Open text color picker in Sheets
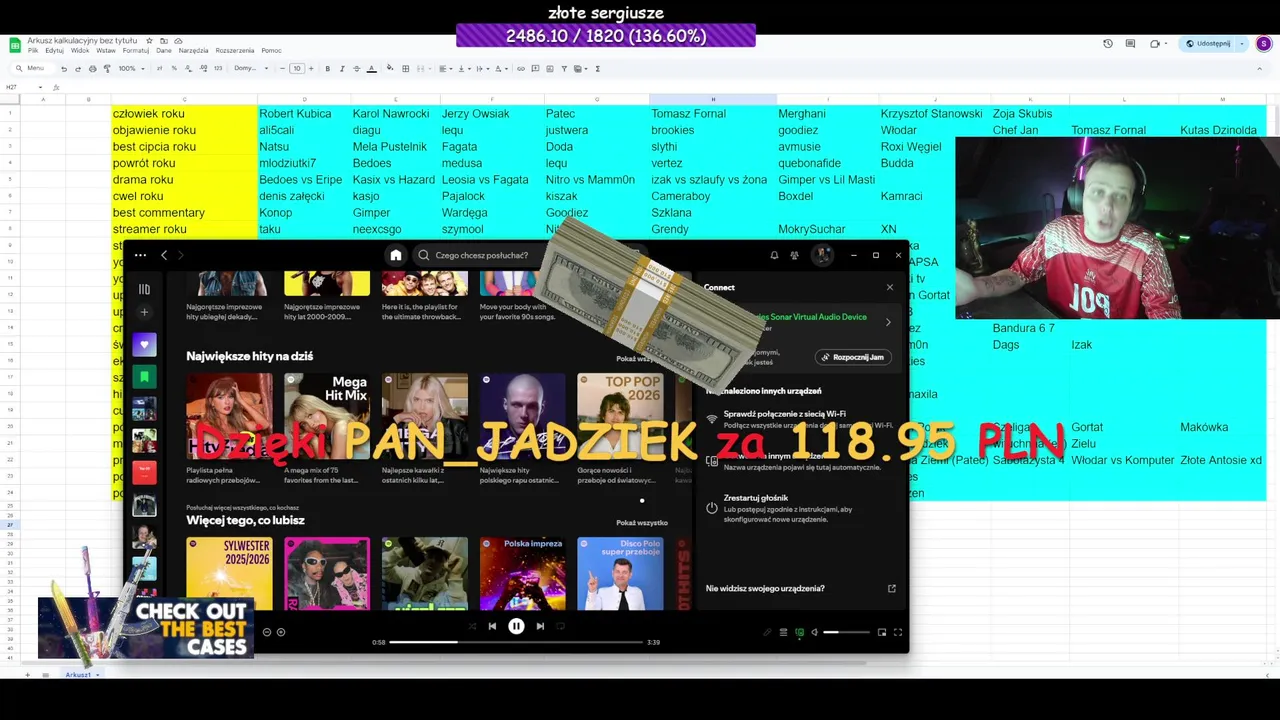 pyautogui.click(x=371, y=69)
